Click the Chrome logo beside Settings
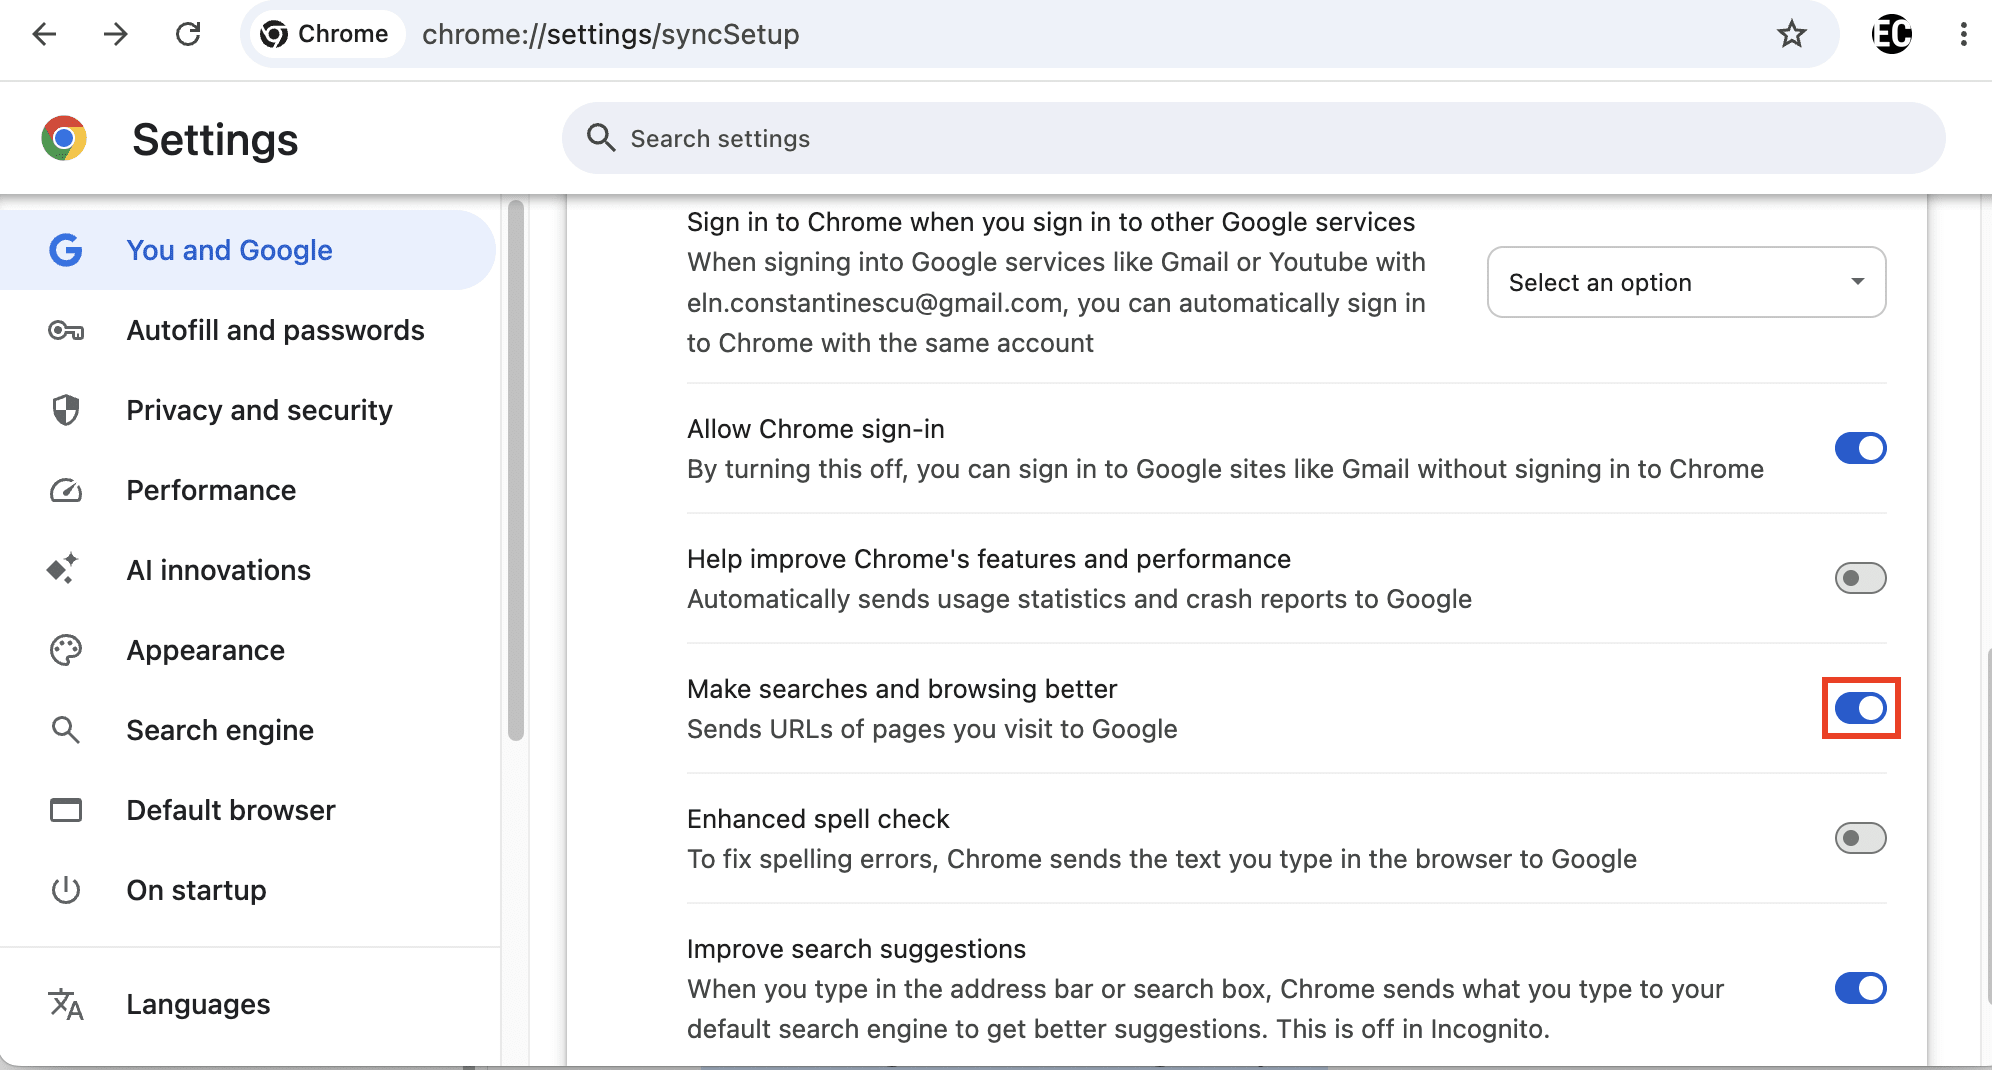Viewport: 1992px width, 1070px height. pos(64,138)
